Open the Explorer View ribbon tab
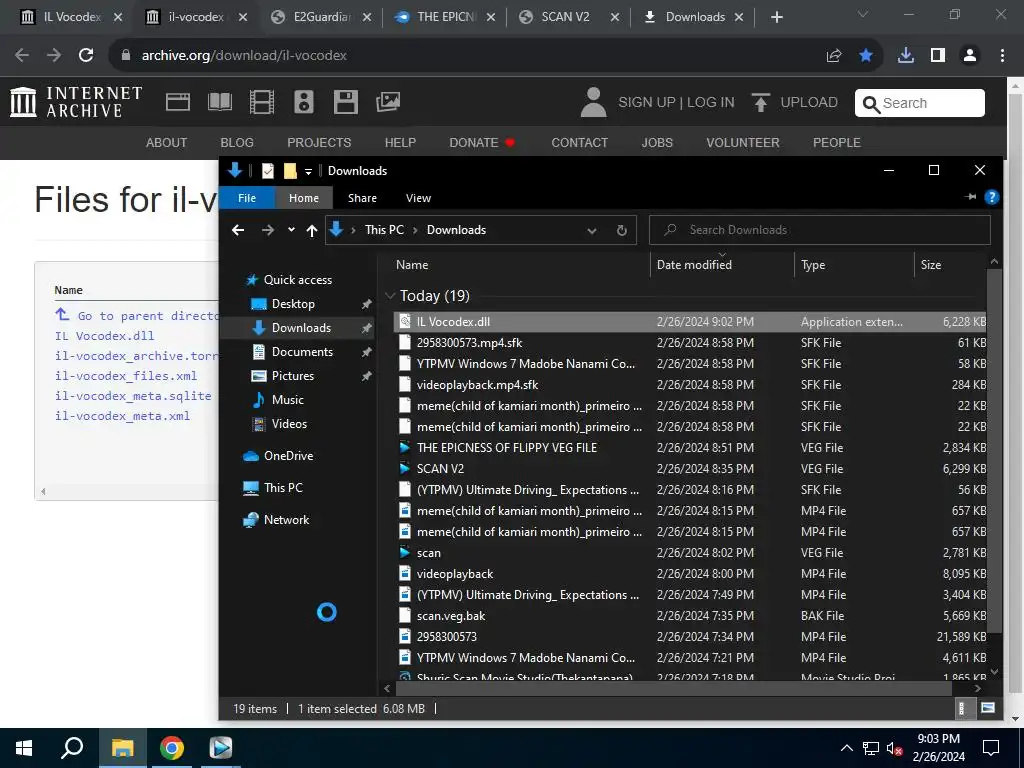 point(418,198)
